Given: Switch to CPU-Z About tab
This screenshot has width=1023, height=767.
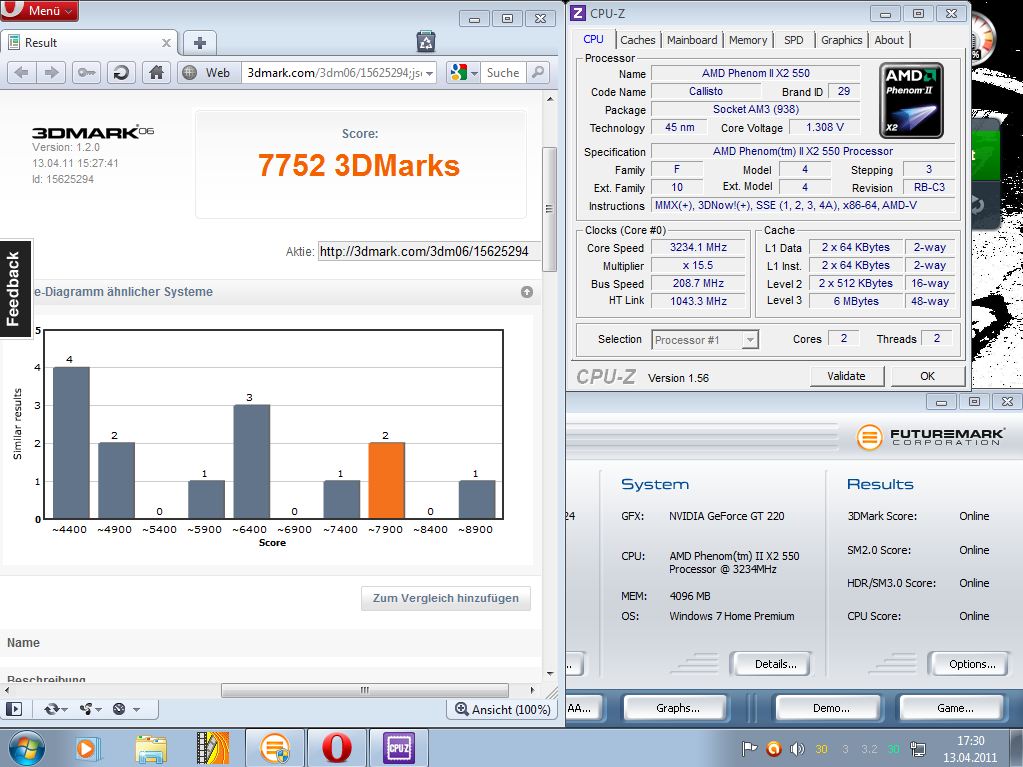Looking at the screenshot, I should pos(889,40).
